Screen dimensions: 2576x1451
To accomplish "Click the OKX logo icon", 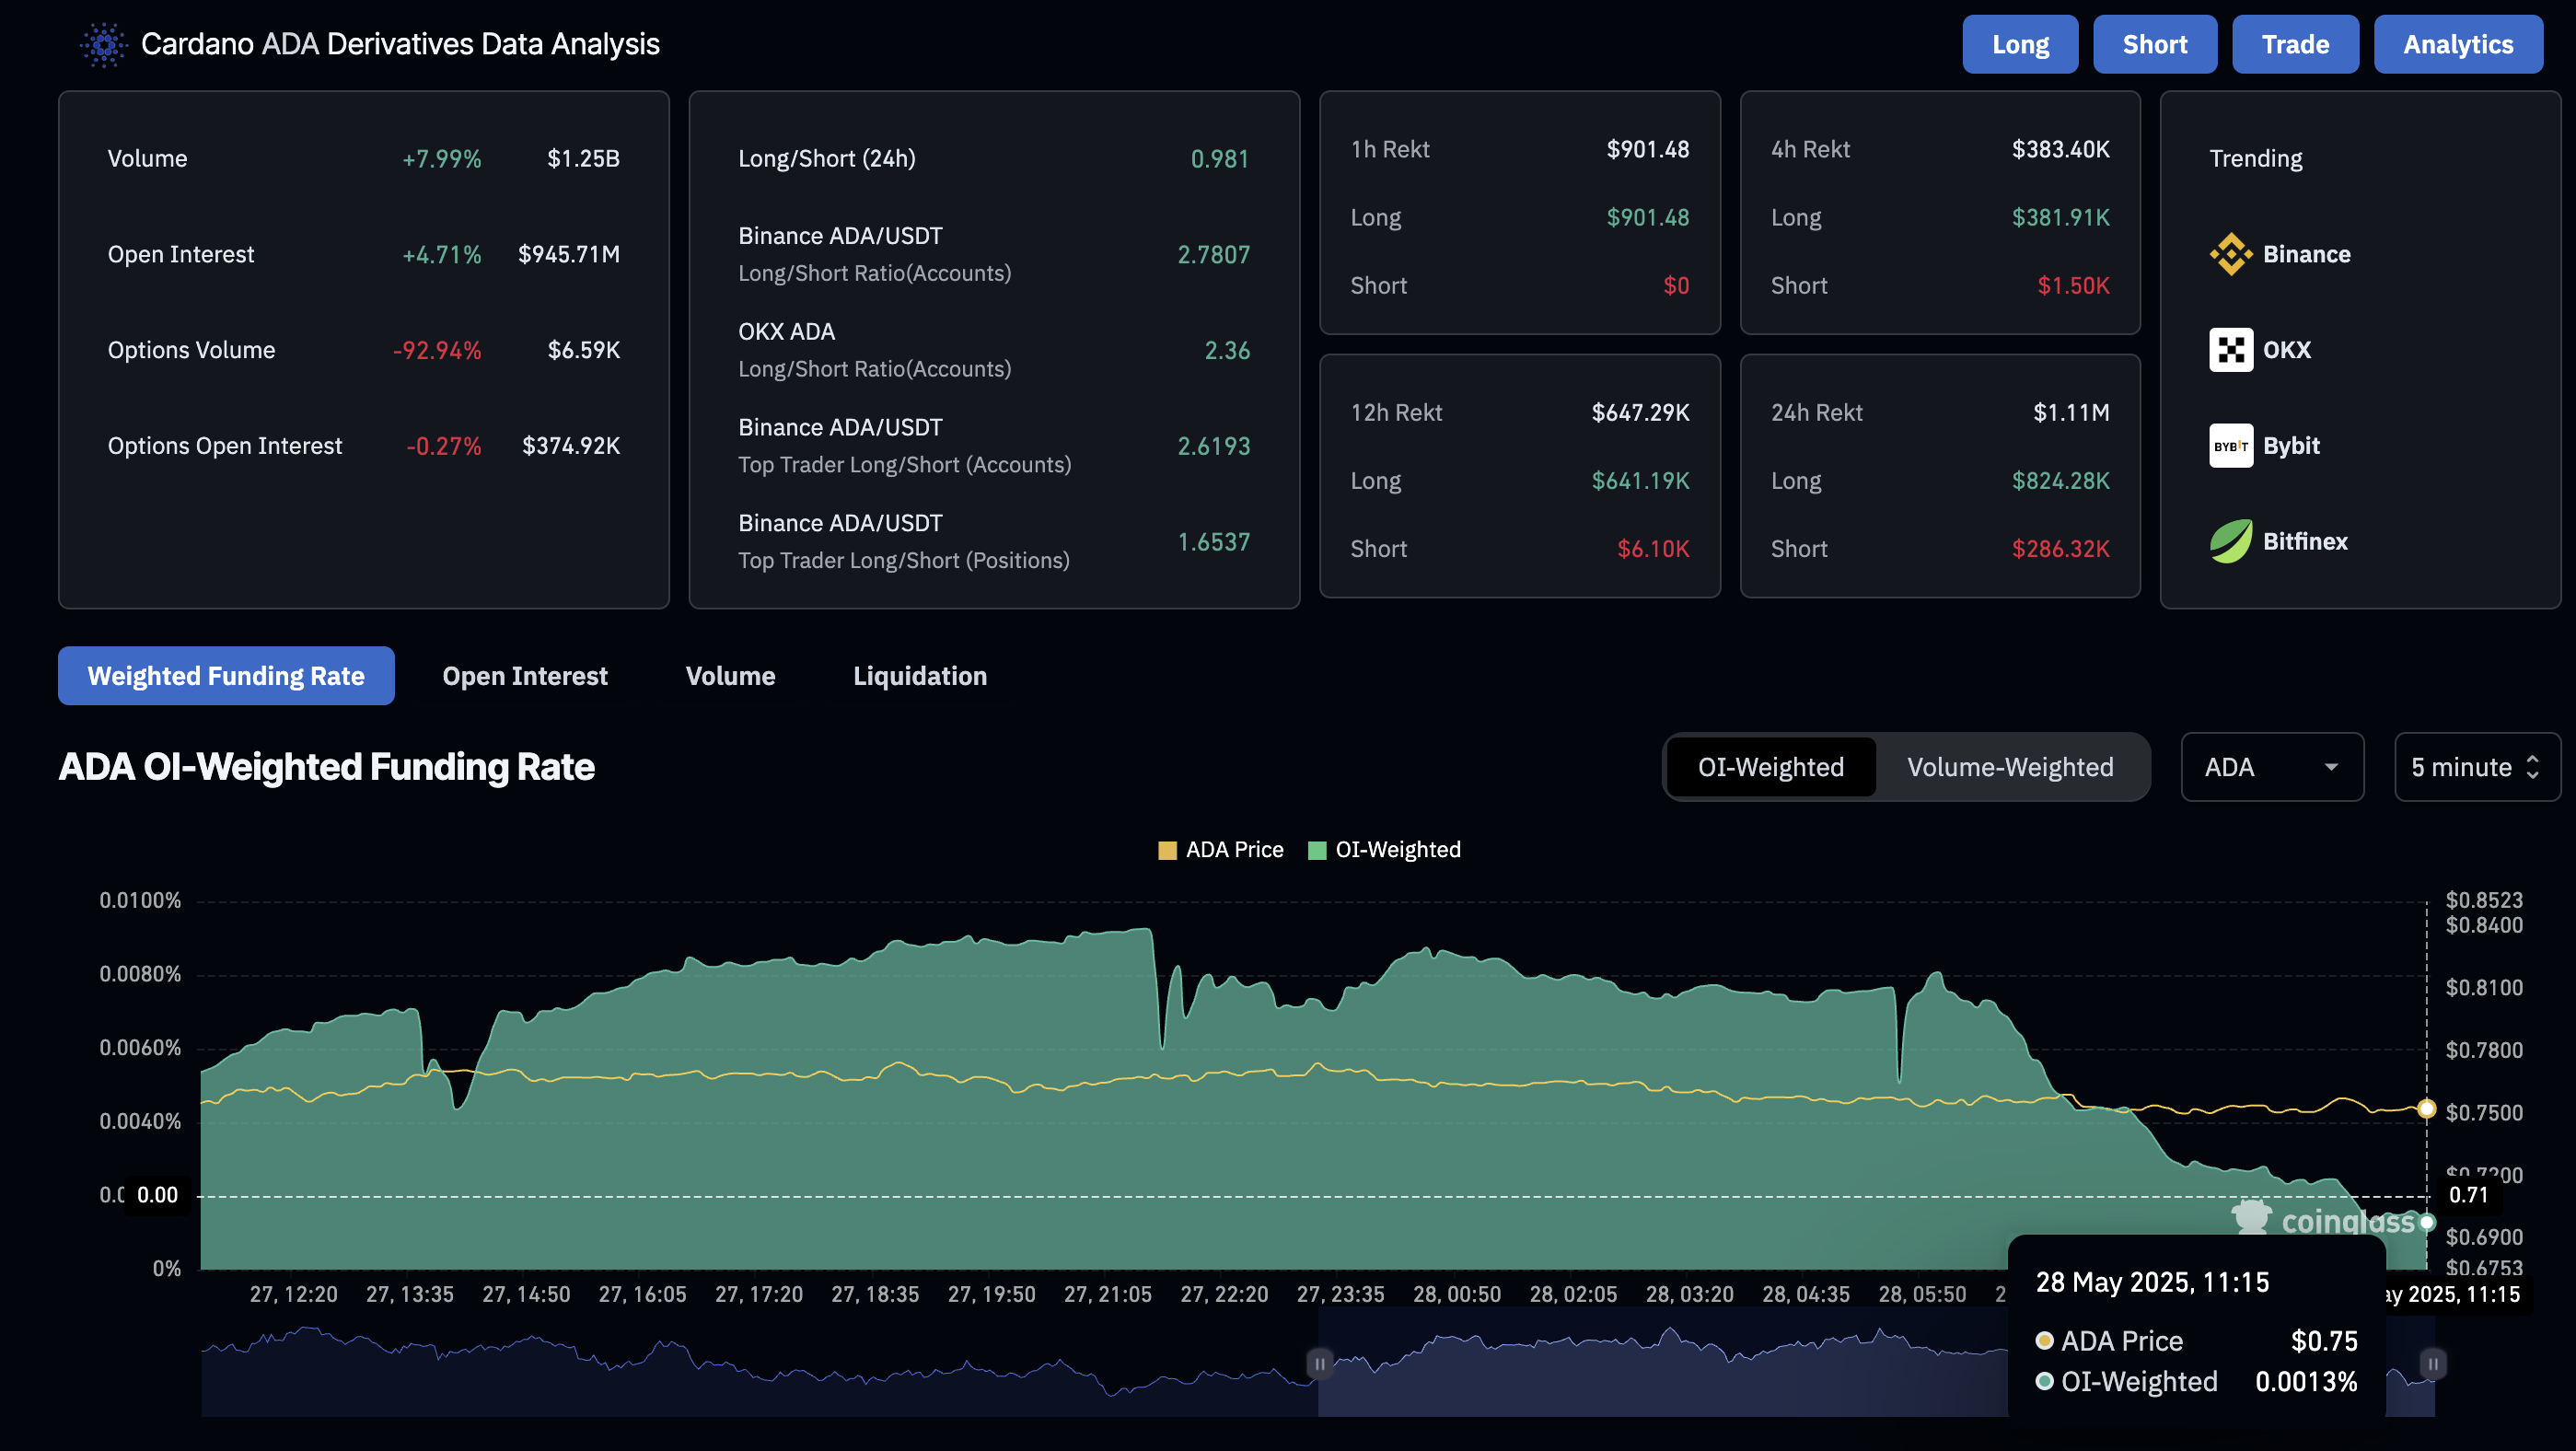I will click(x=2230, y=350).
